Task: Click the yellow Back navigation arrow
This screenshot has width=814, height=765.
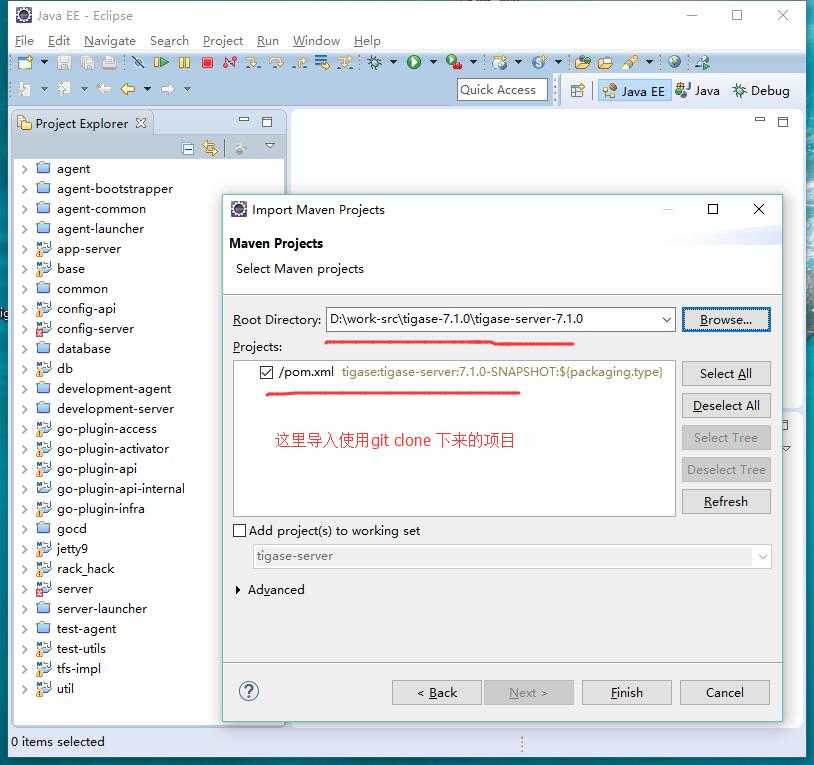Action: coord(128,89)
